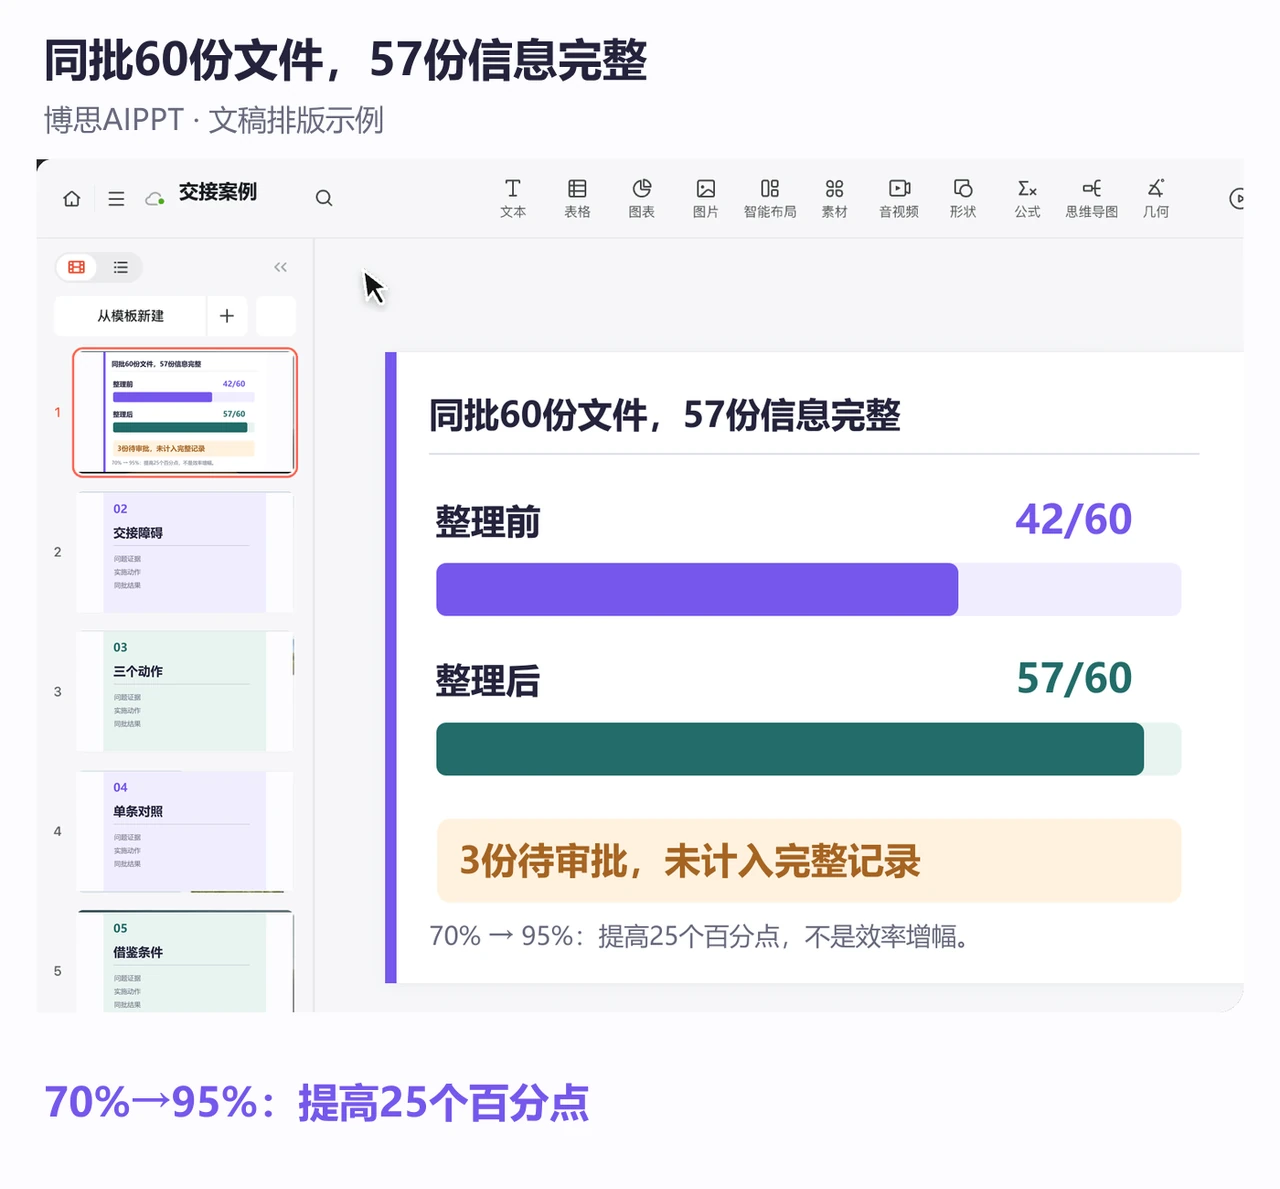Insert a formula using 公式
Viewport: 1280px width, 1189px height.
point(1027,198)
